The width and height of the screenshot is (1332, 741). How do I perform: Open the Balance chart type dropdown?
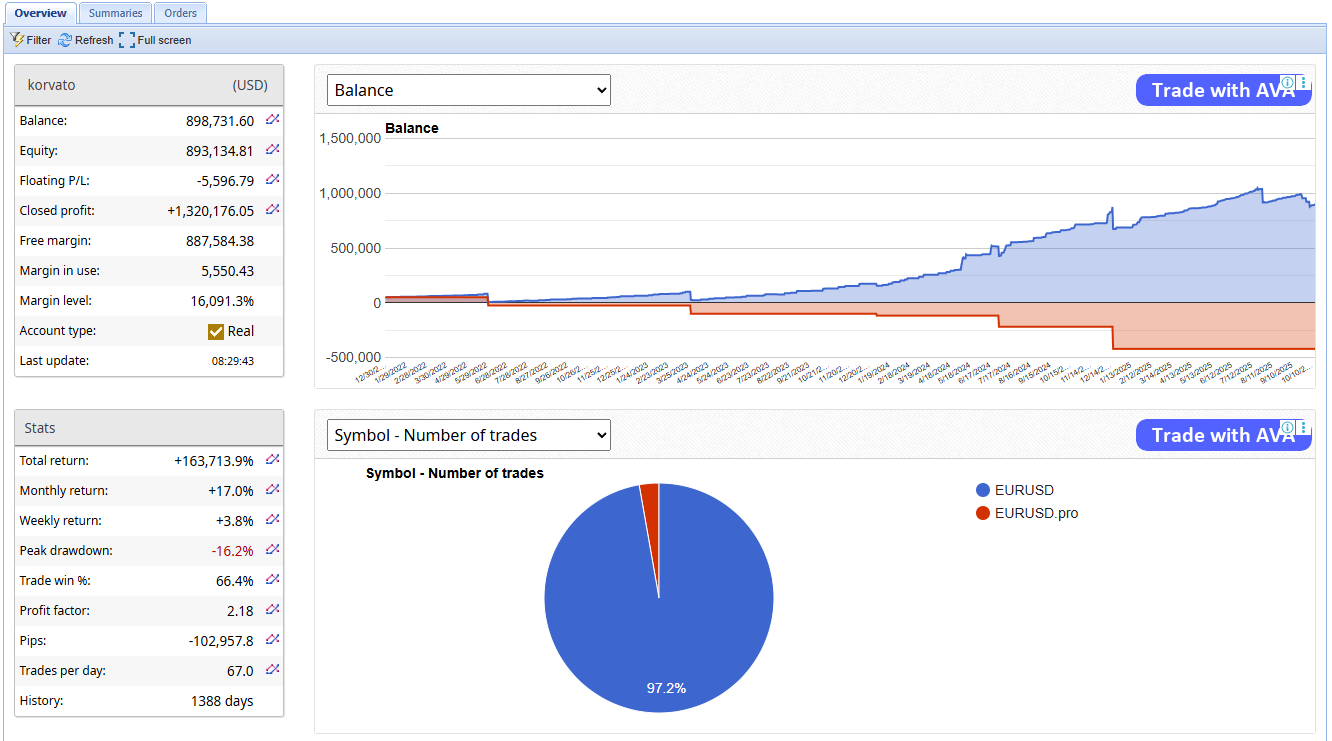(x=469, y=90)
